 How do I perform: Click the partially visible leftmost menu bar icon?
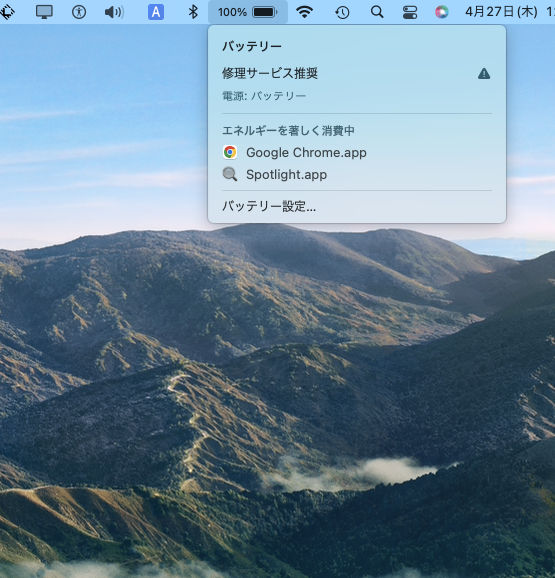(7, 12)
